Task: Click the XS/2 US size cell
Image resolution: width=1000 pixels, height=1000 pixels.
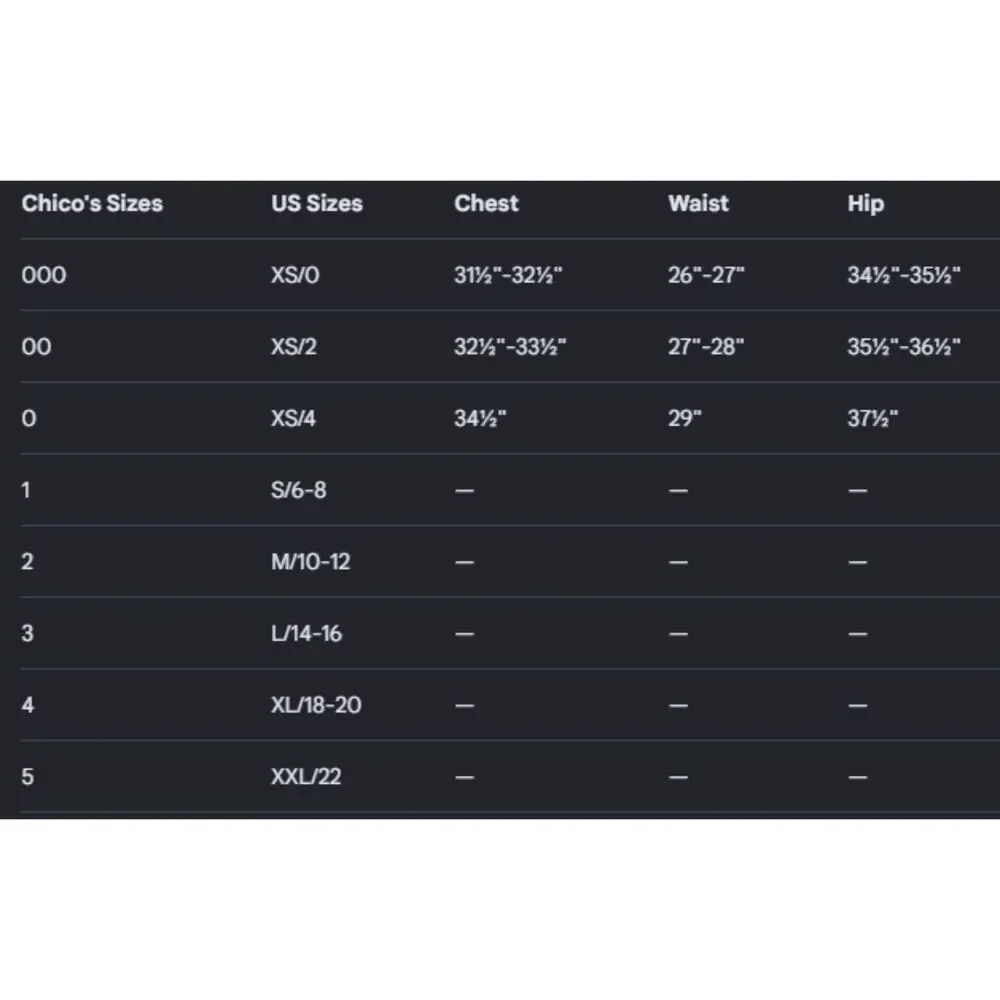Action: [x=293, y=347]
